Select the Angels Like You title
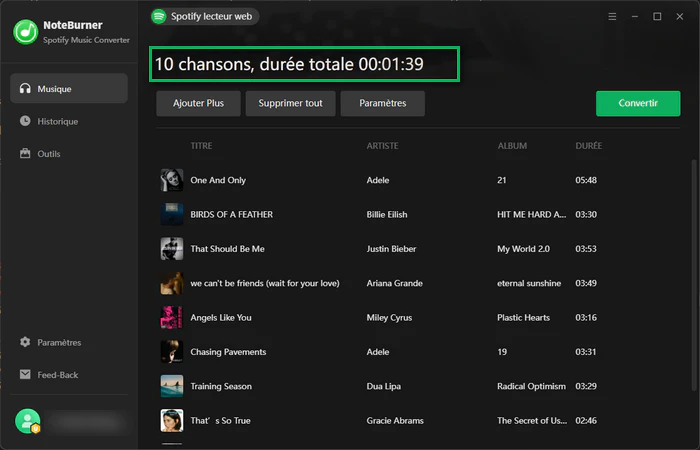 pos(221,317)
